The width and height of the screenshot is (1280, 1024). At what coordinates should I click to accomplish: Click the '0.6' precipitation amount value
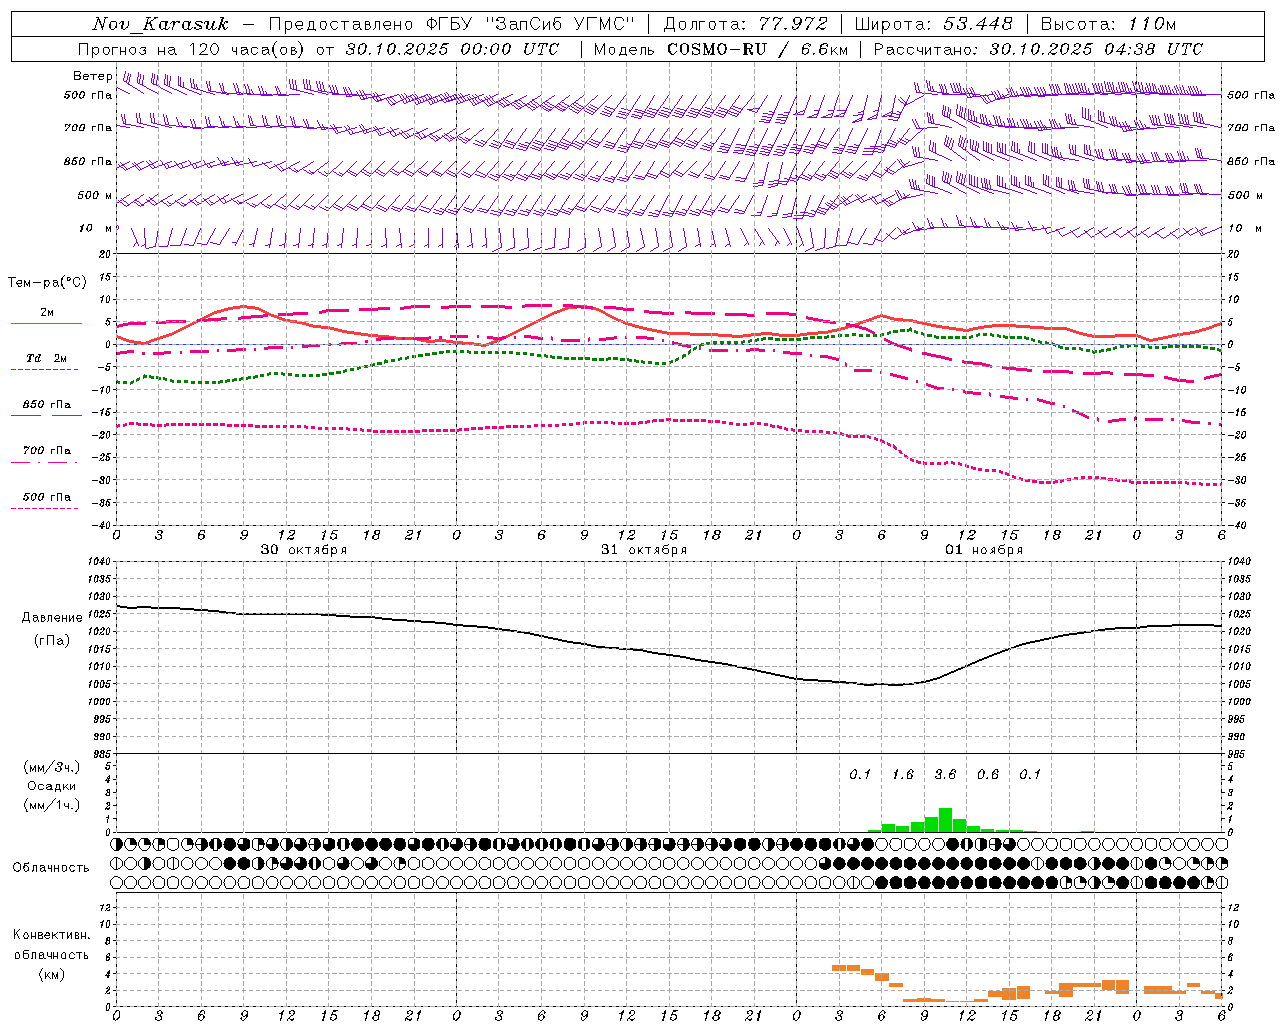(988, 774)
